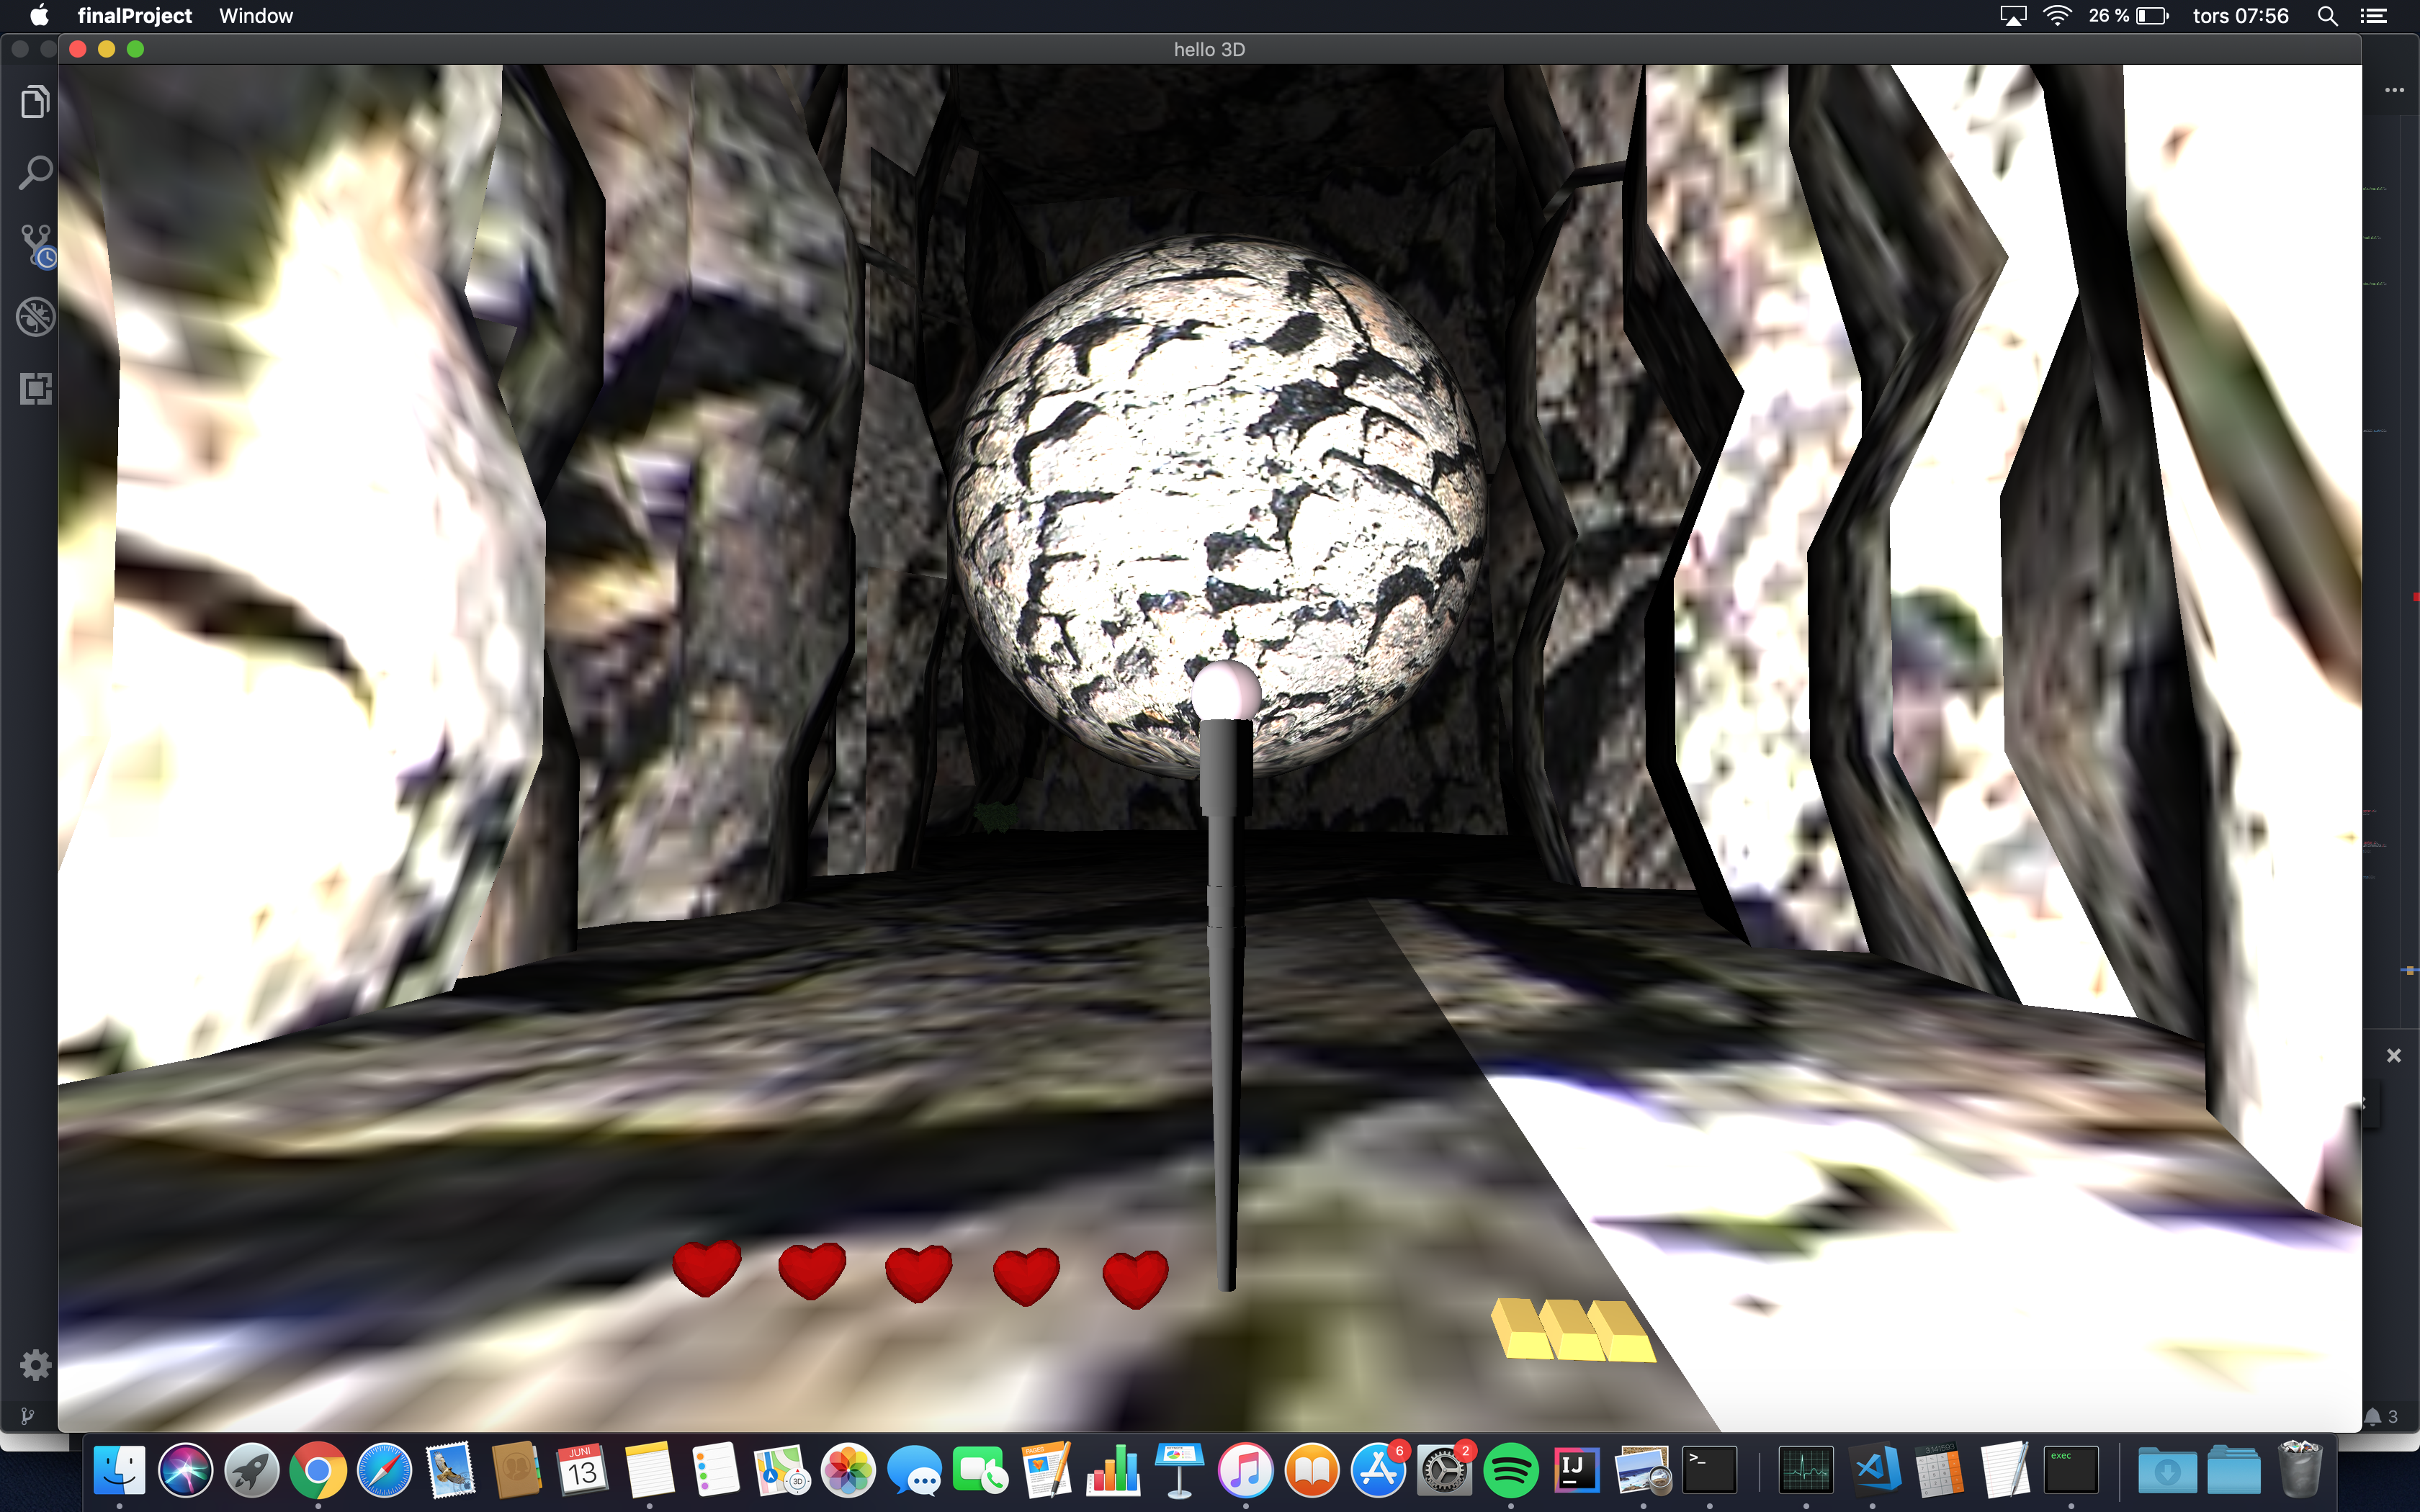Click the clock showing tors 07:56
Screen dimensions: 2420x1512
pos(2240,15)
